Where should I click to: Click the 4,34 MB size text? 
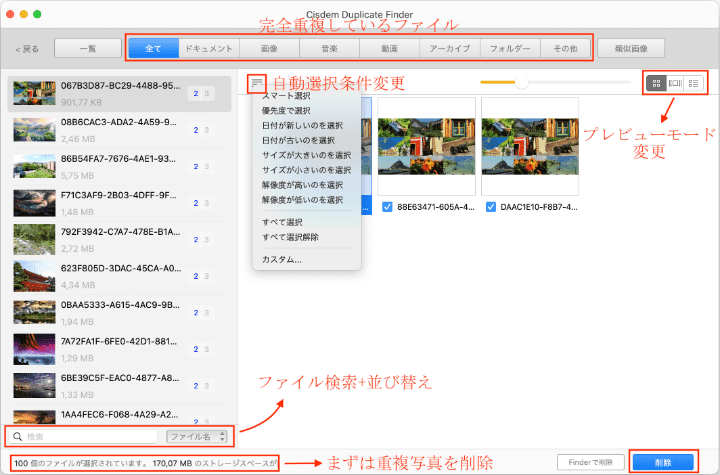(x=78, y=285)
